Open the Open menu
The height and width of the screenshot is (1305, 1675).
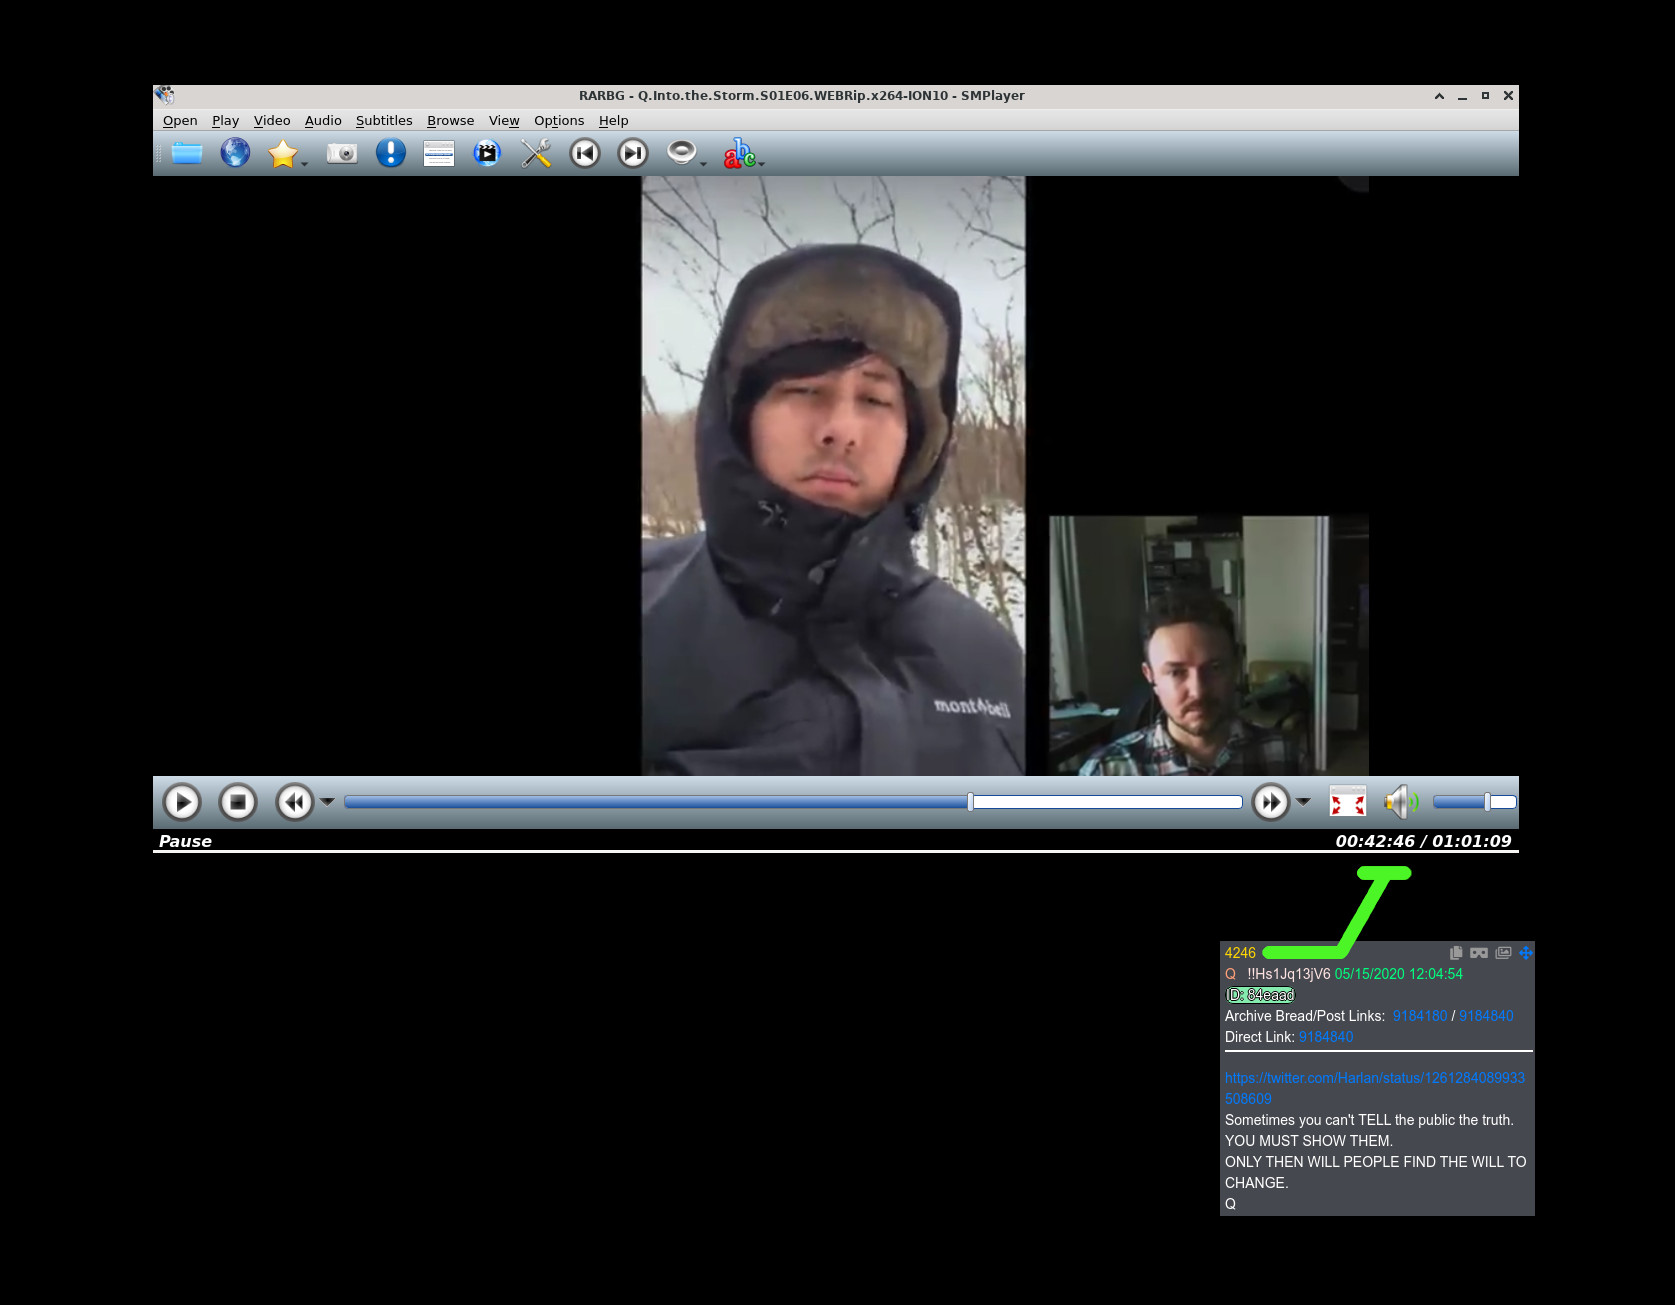pyautogui.click(x=180, y=121)
